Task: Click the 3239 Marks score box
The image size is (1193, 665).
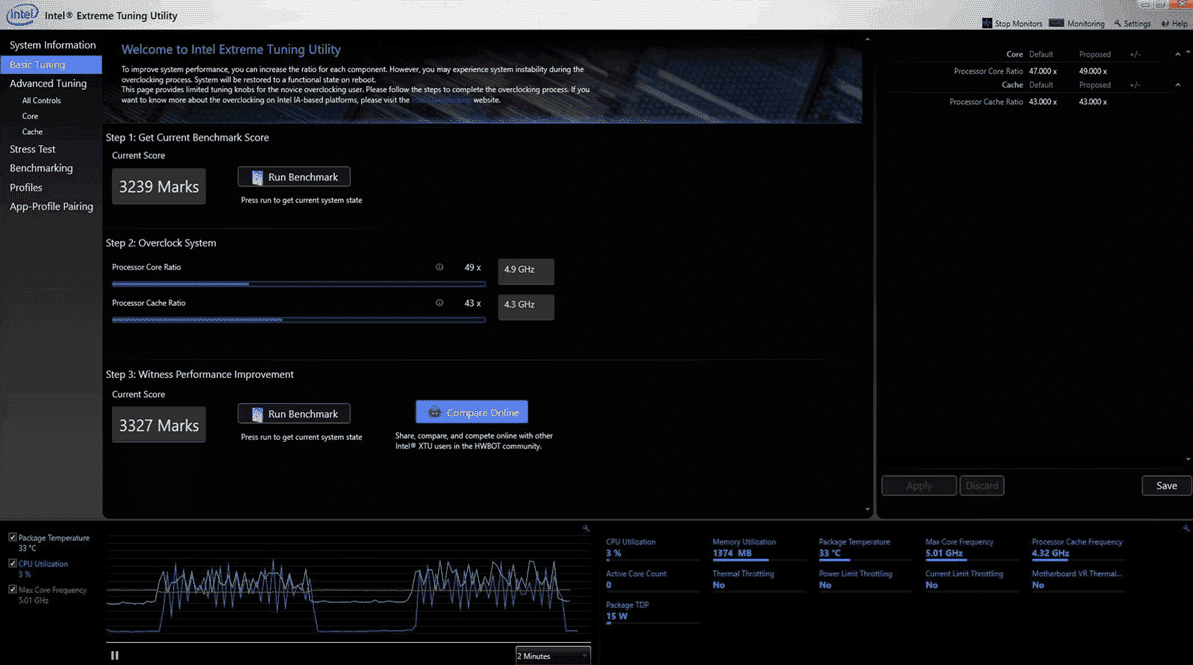Action: (x=158, y=186)
